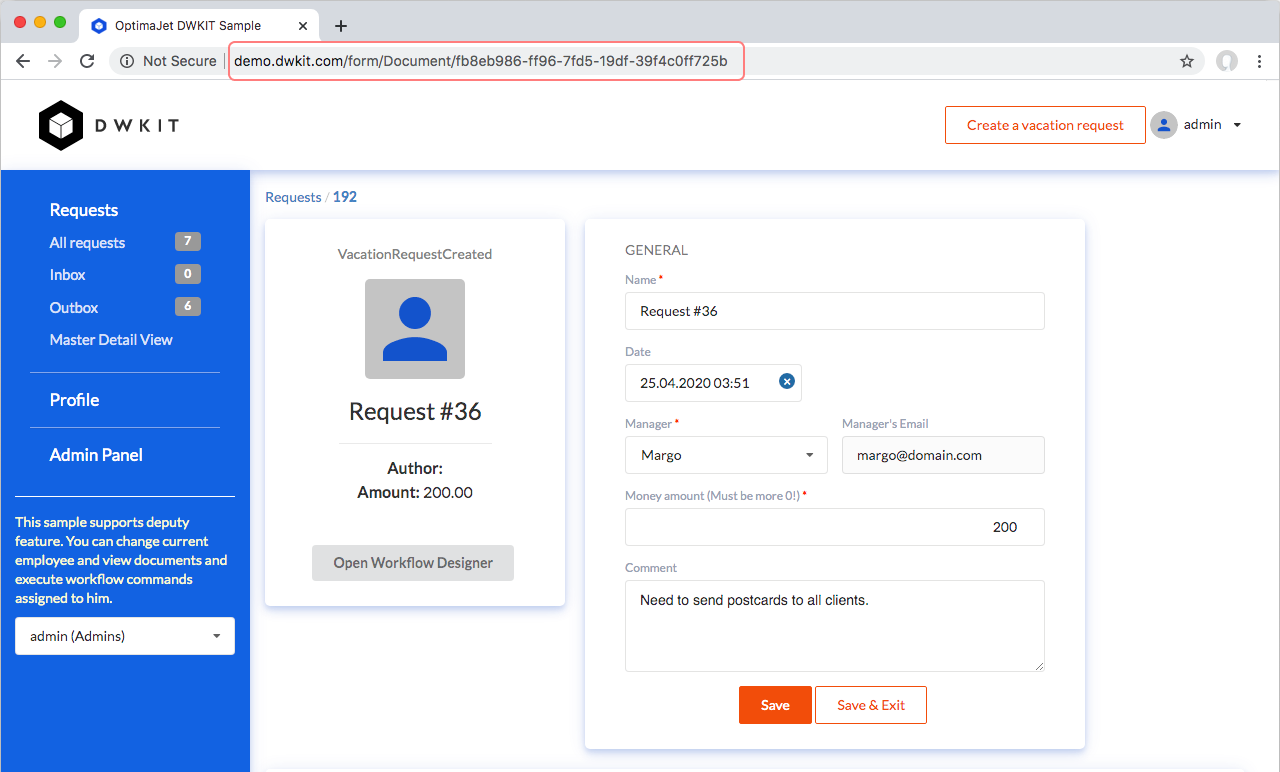The width and height of the screenshot is (1280, 772).
Task: Click the Not Secure info icon
Action: 127,61
